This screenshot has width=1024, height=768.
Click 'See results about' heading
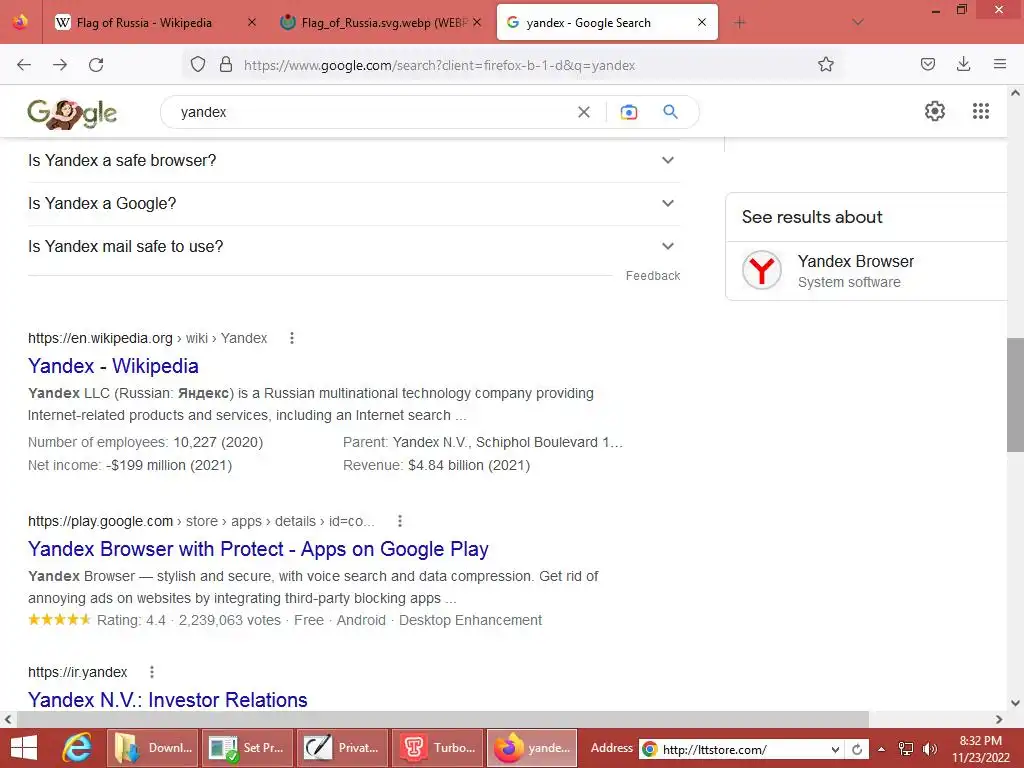[812, 217]
